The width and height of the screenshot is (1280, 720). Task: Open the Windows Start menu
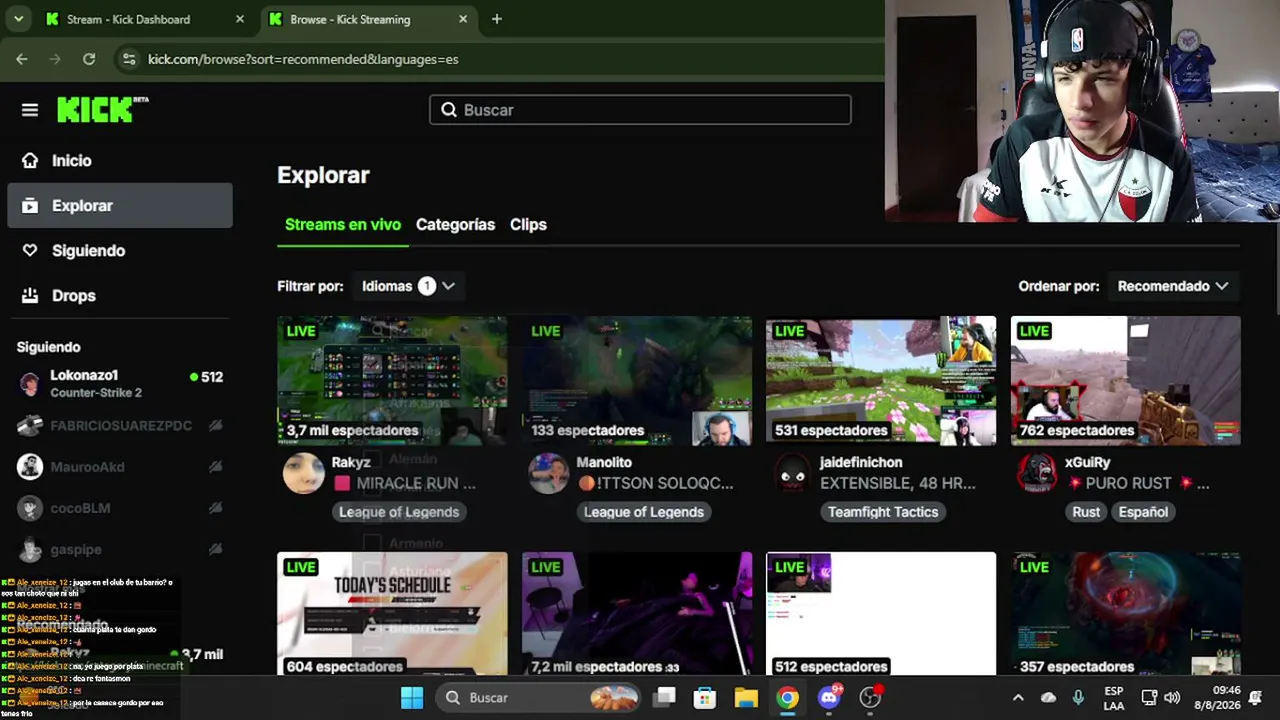tap(412, 698)
